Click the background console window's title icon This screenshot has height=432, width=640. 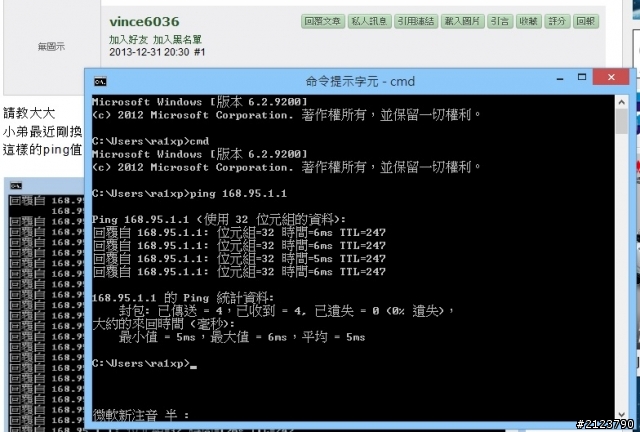coord(16,186)
